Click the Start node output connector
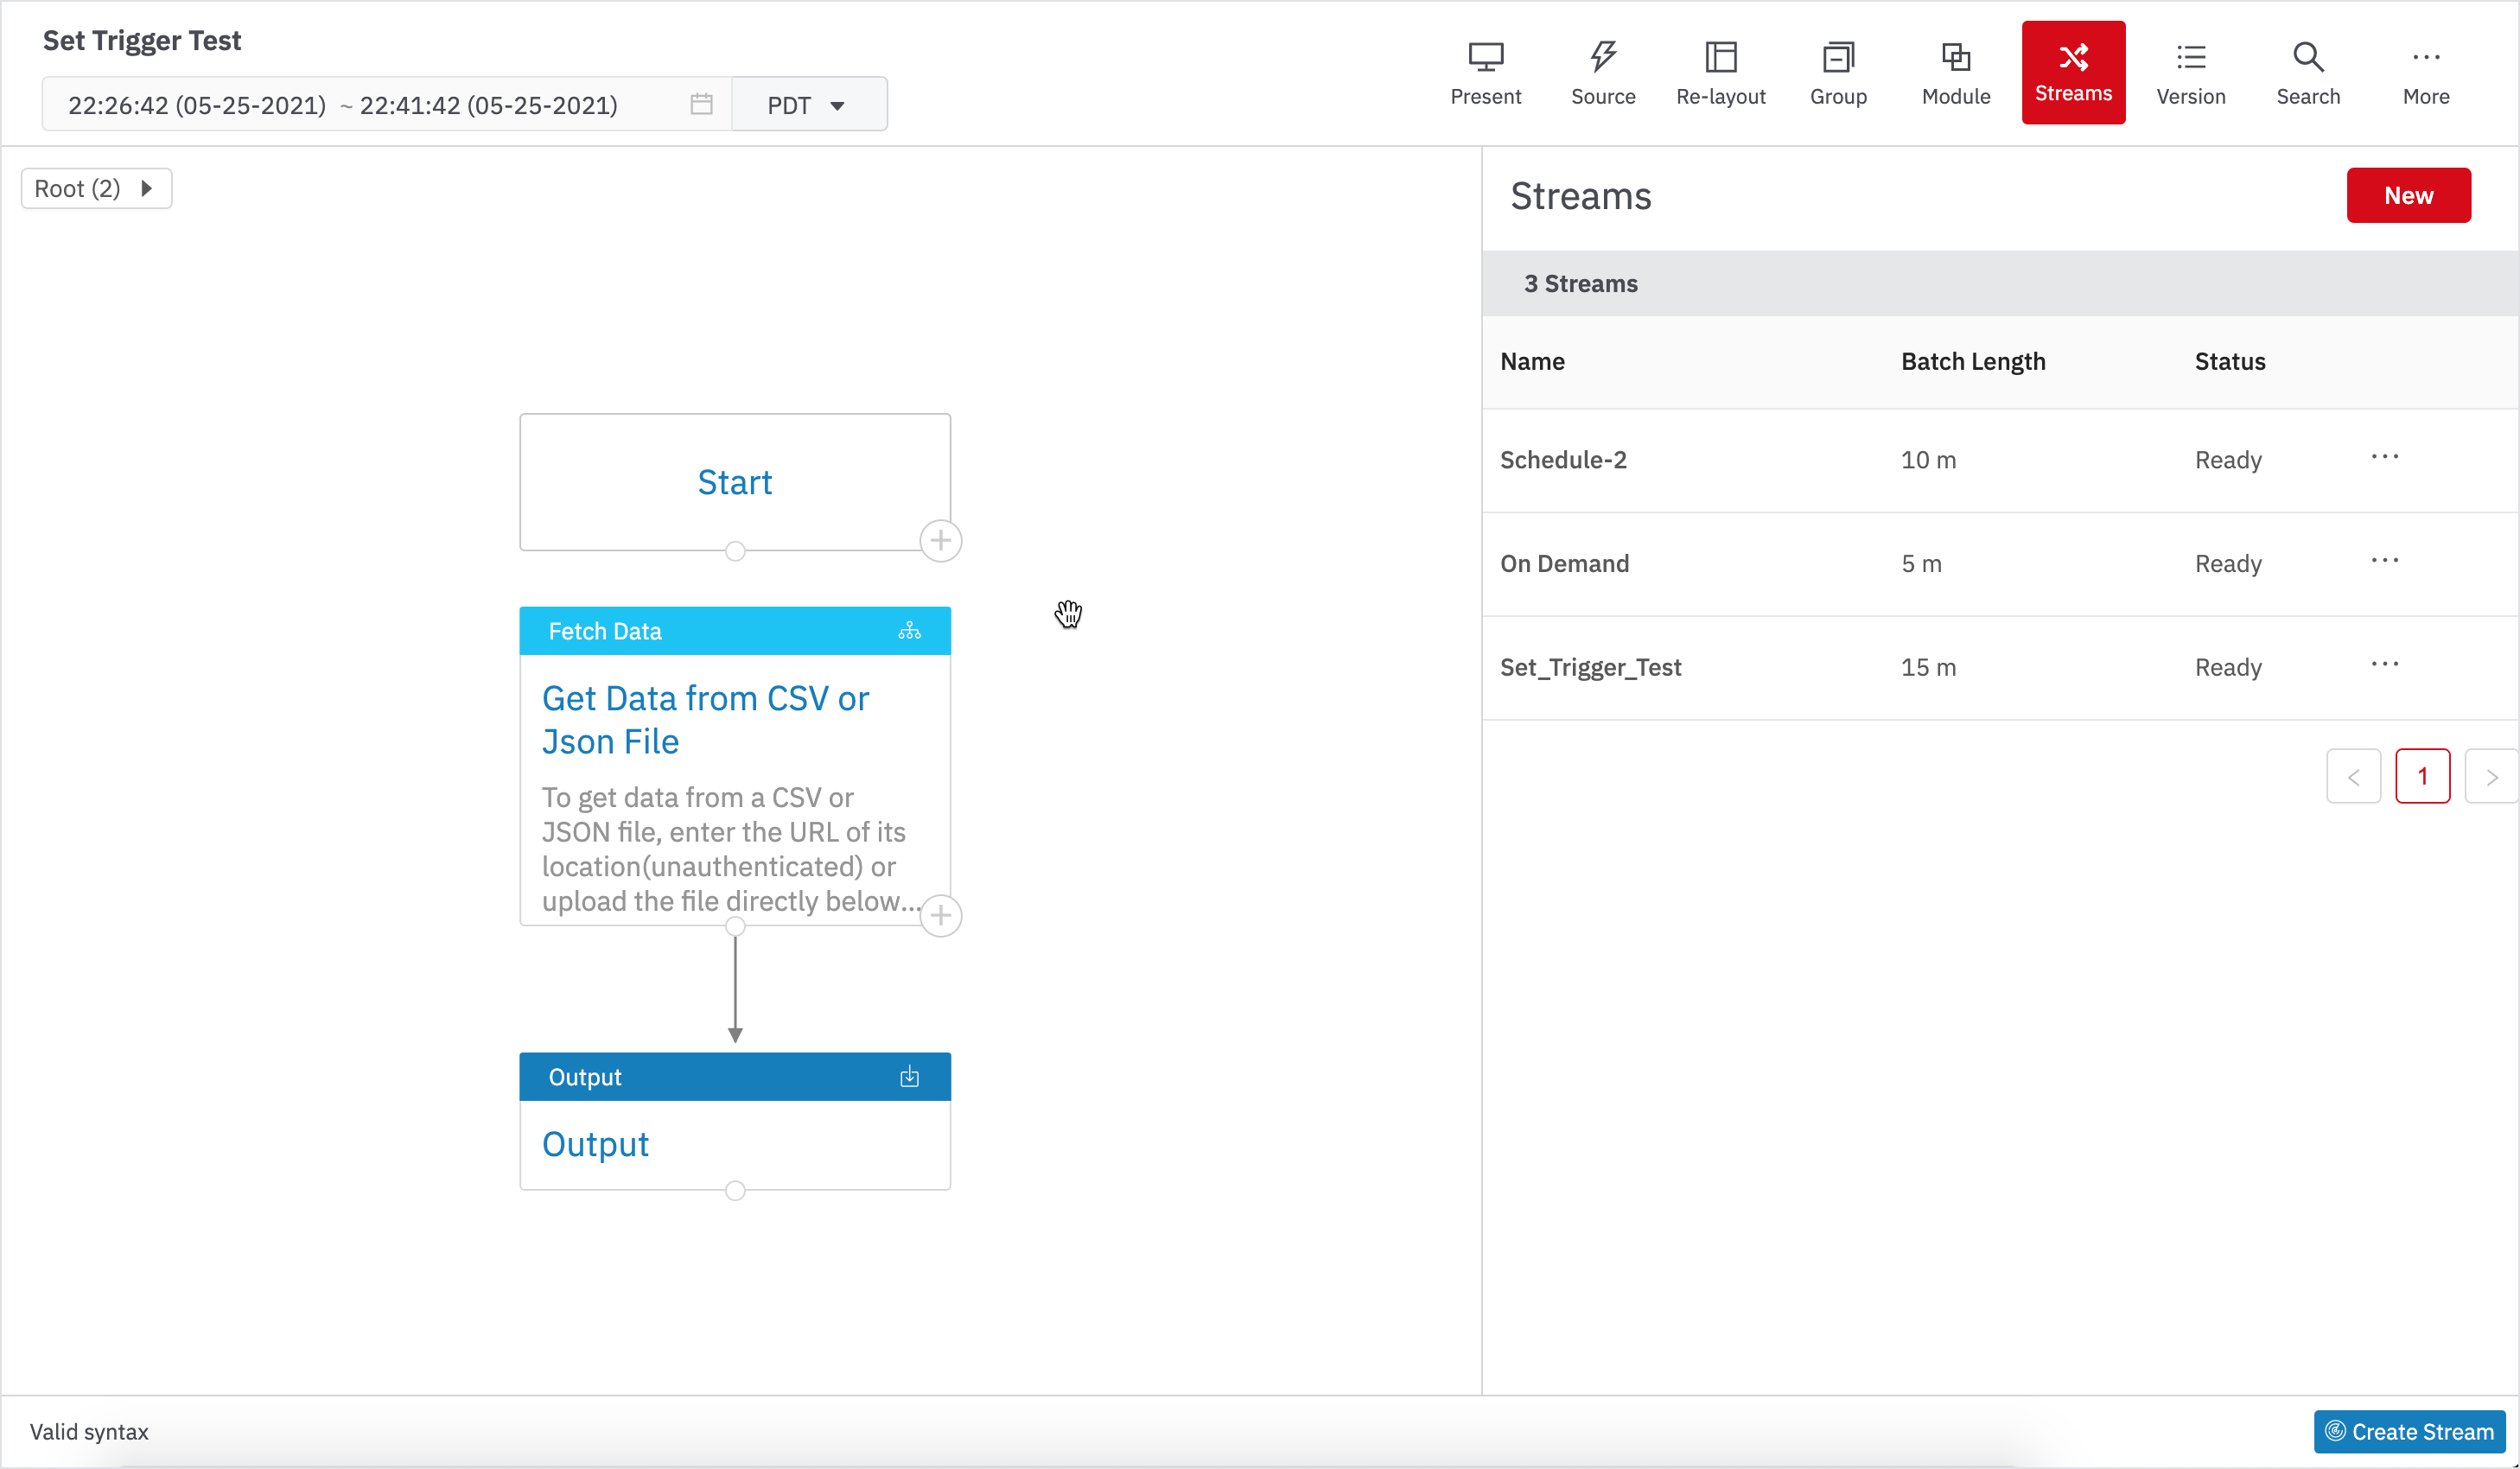This screenshot has height=1469, width=2520. tap(735, 551)
